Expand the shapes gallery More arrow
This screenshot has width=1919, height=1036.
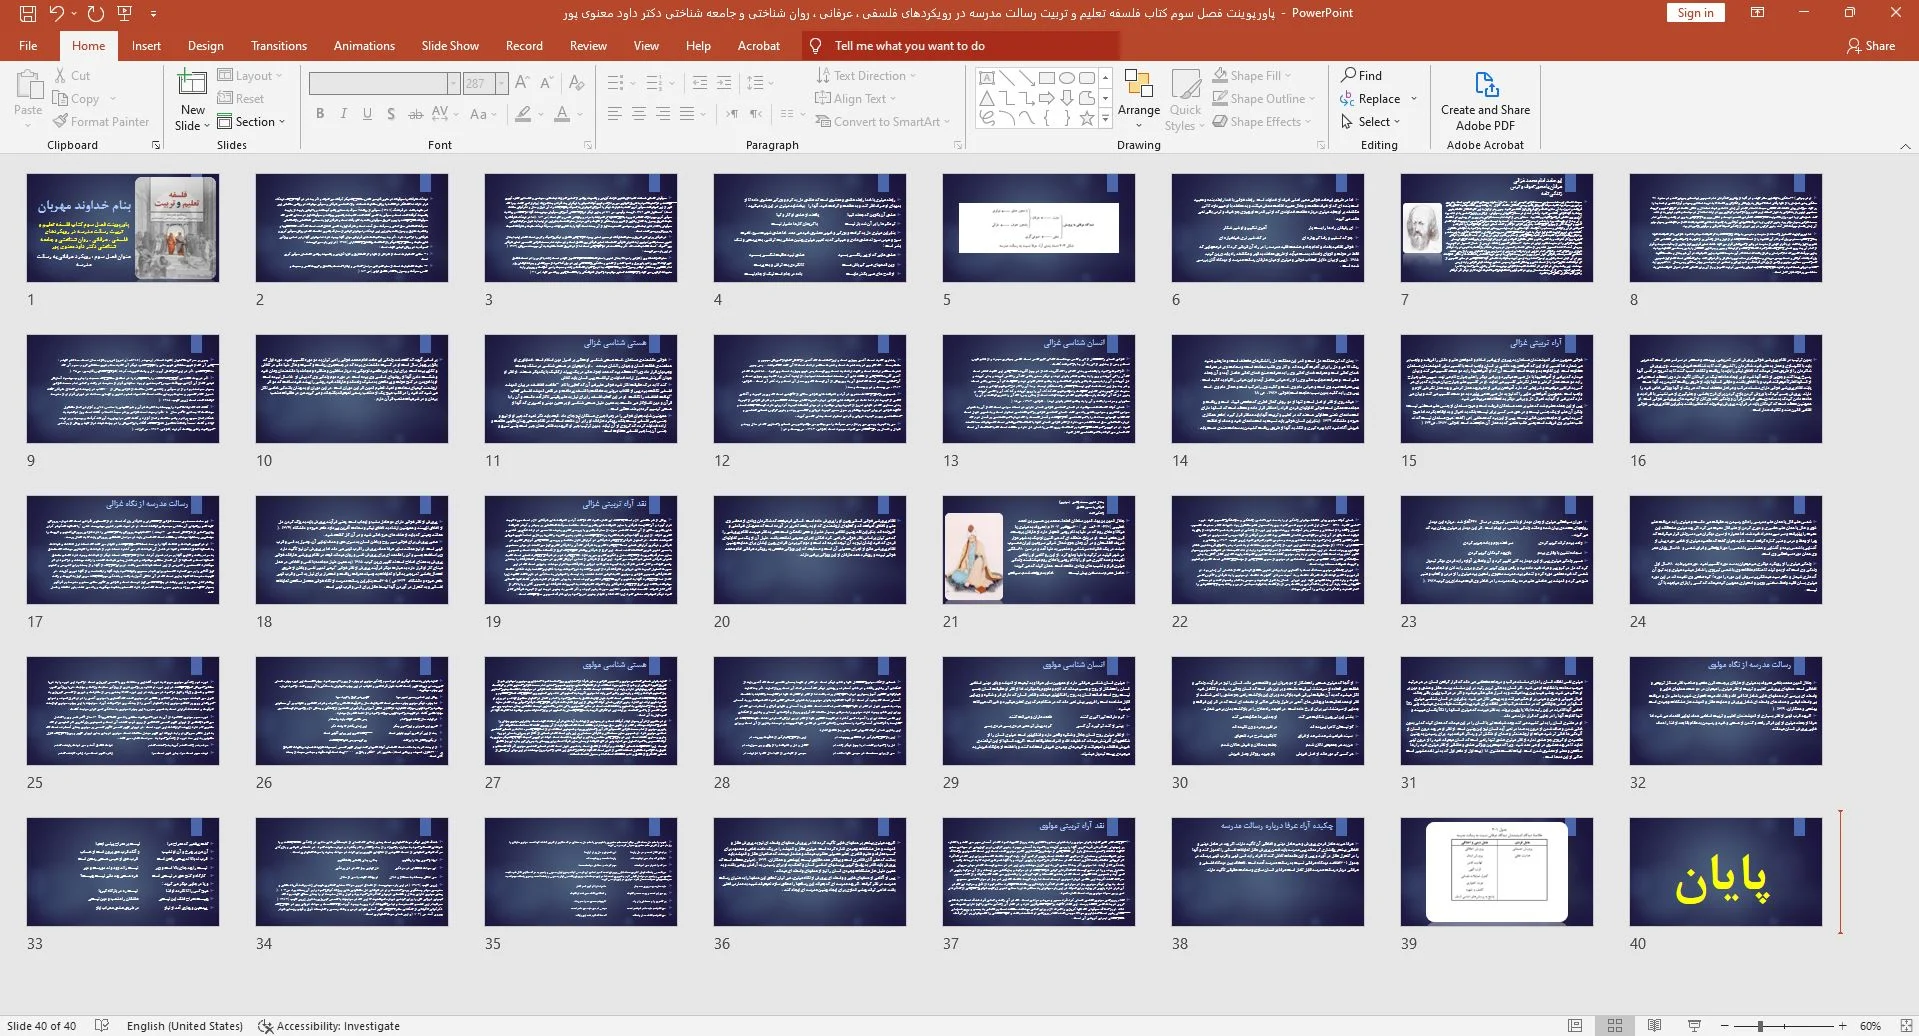[x=1105, y=118]
